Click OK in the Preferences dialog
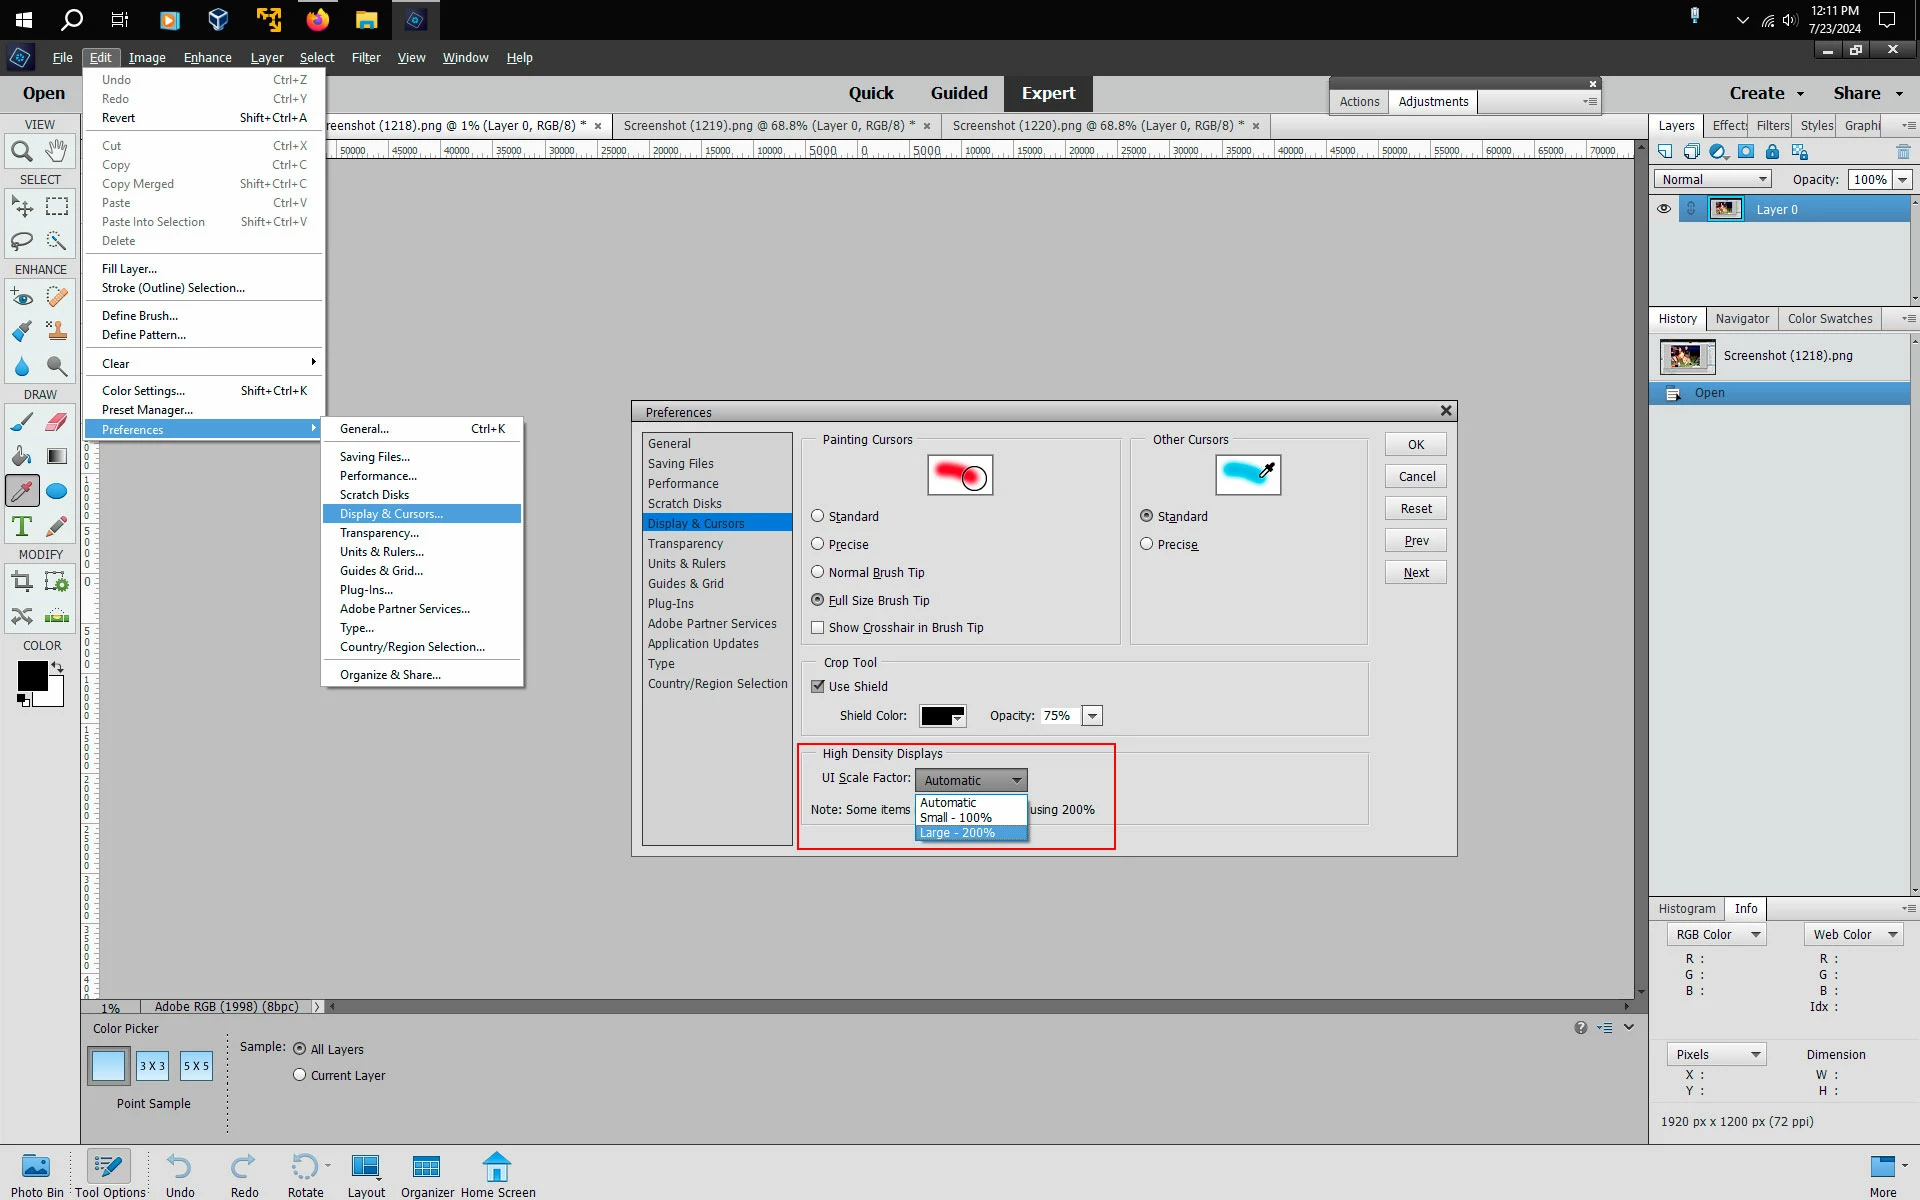Screen dimensions: 1920x1200 1415,445
